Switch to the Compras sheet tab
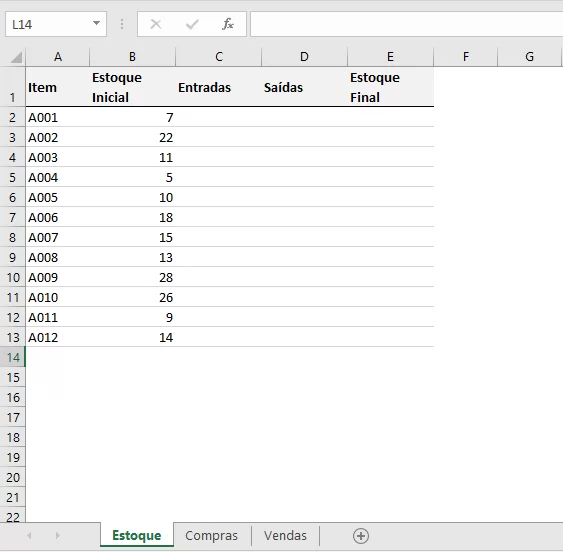 point(211,535)
